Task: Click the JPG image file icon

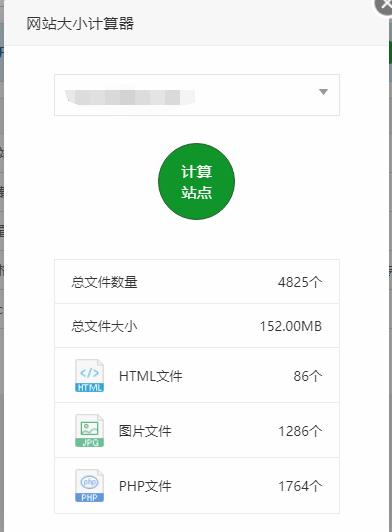Action: [89, 431]
